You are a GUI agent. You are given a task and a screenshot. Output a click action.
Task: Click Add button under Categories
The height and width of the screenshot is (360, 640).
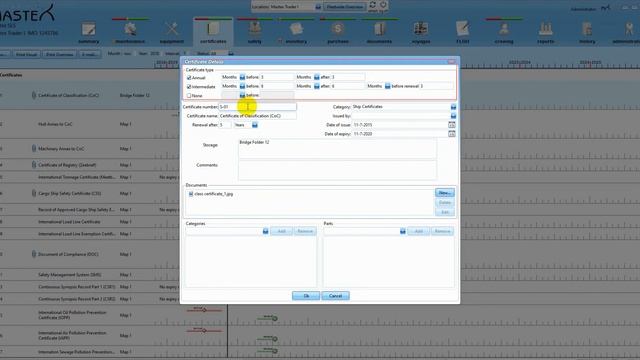[x=281, y=231]
